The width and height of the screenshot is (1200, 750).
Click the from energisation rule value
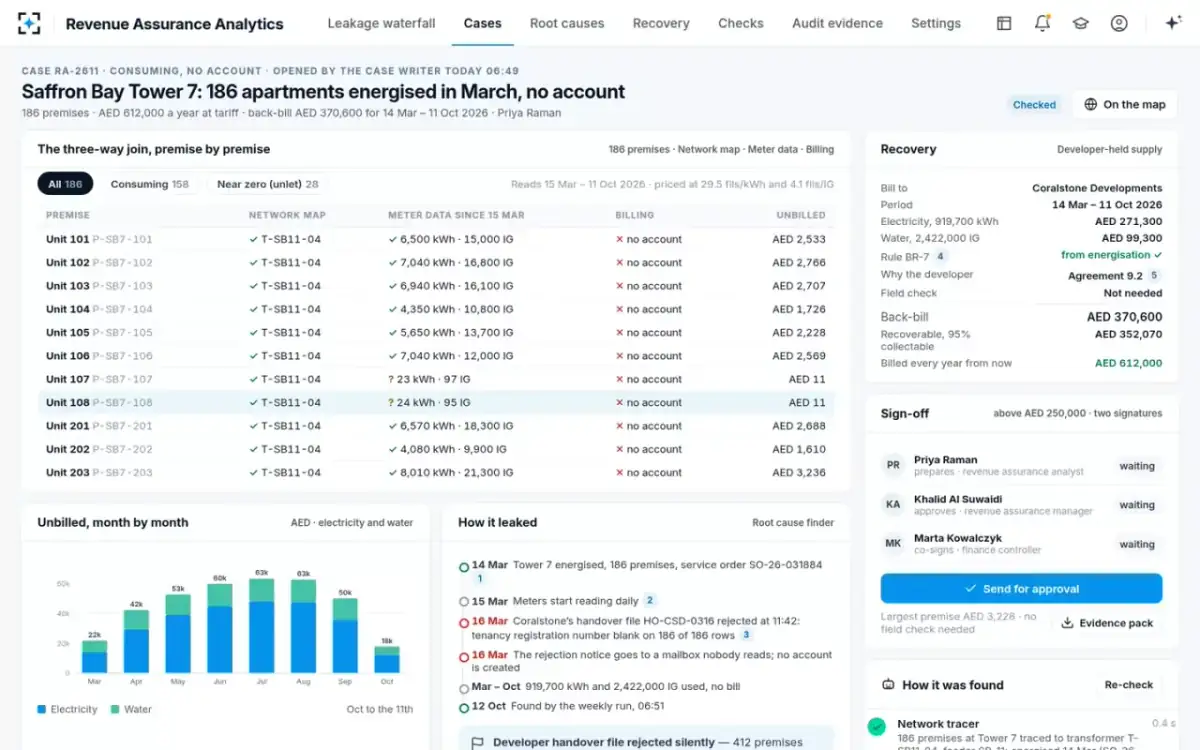[x=1111, y=255]
